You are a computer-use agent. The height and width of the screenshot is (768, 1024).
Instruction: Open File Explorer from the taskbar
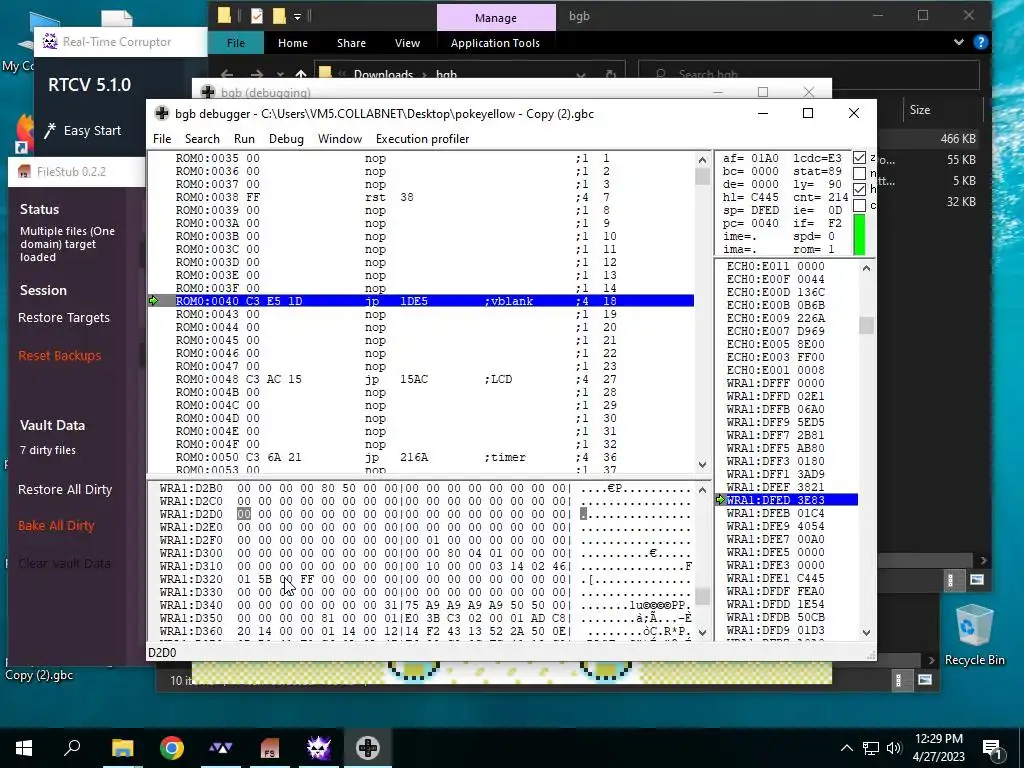[122, 748]
